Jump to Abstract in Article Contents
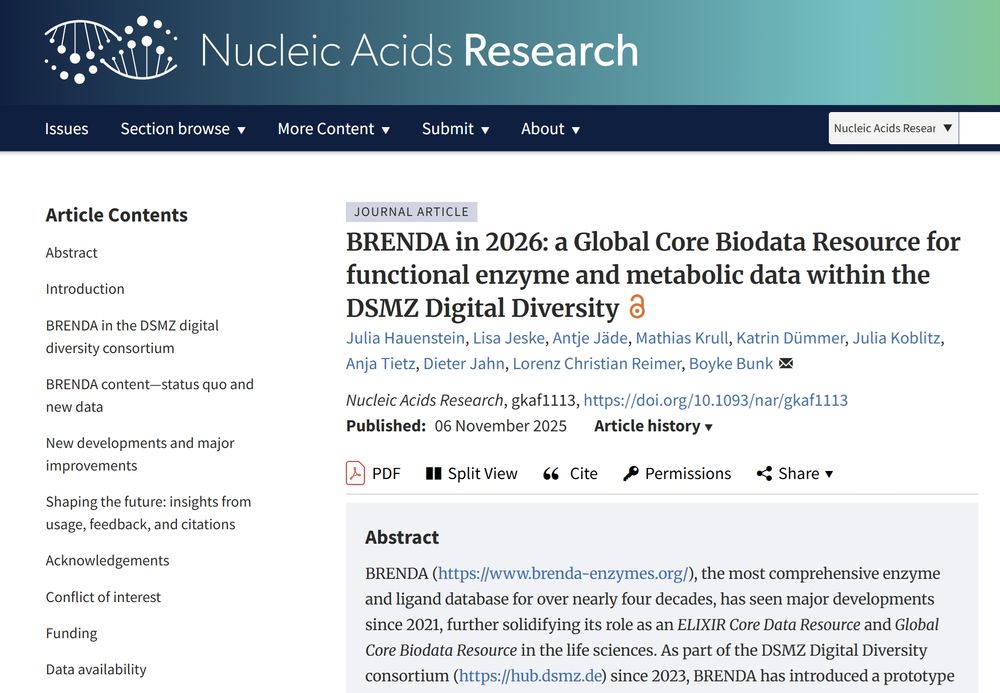Screen dimensions: 1000x693 tap(71, 252)
